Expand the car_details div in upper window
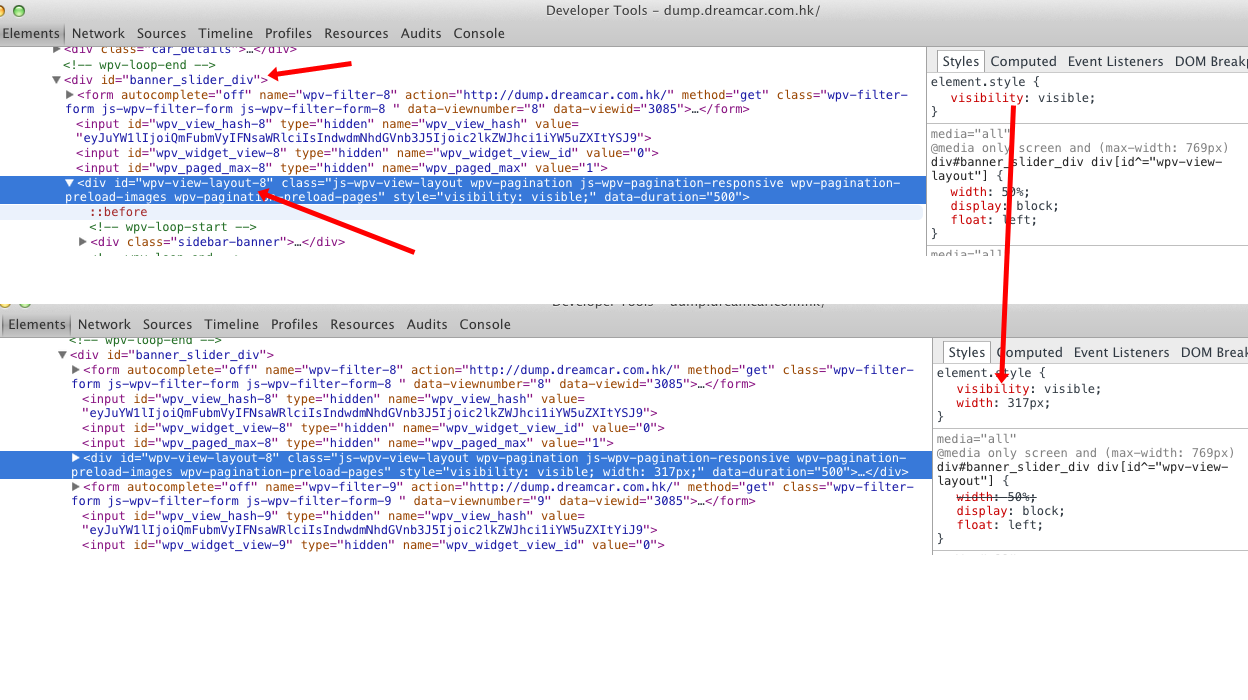This screenshot has height=700, width=1248. [57, 49]
